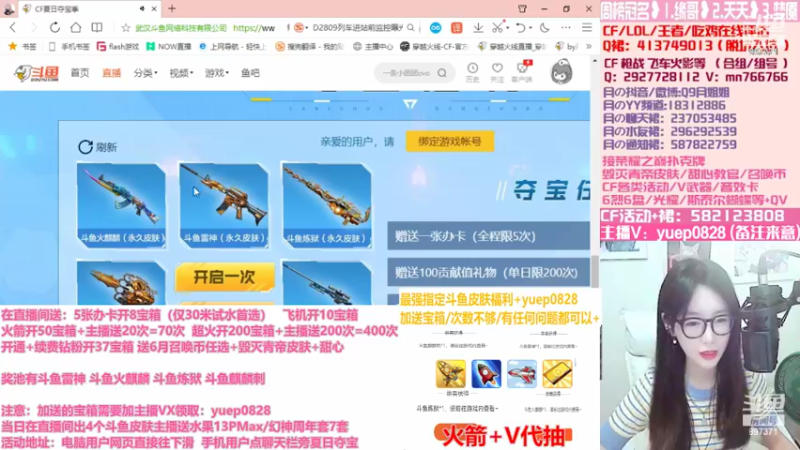Screen dimensions: 800x450
Task: Collapse the section with the white triangle arrow
Action: click(x=410, y=105)
